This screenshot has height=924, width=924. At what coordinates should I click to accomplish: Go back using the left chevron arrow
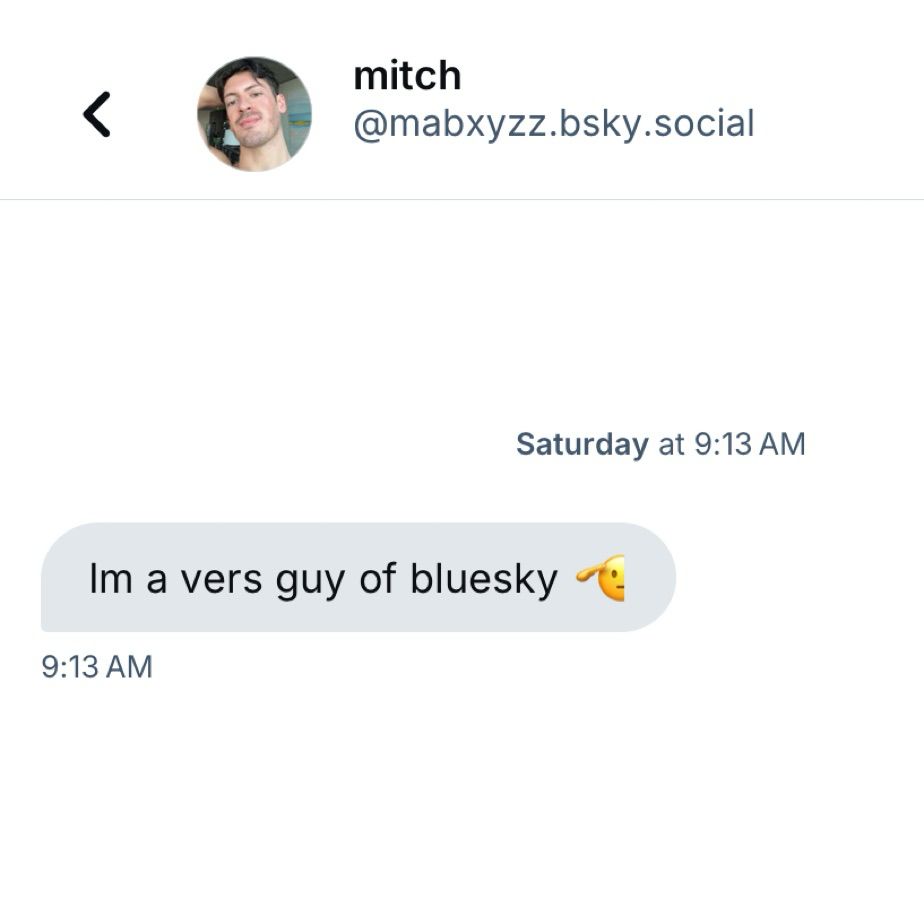coord(97,114)
